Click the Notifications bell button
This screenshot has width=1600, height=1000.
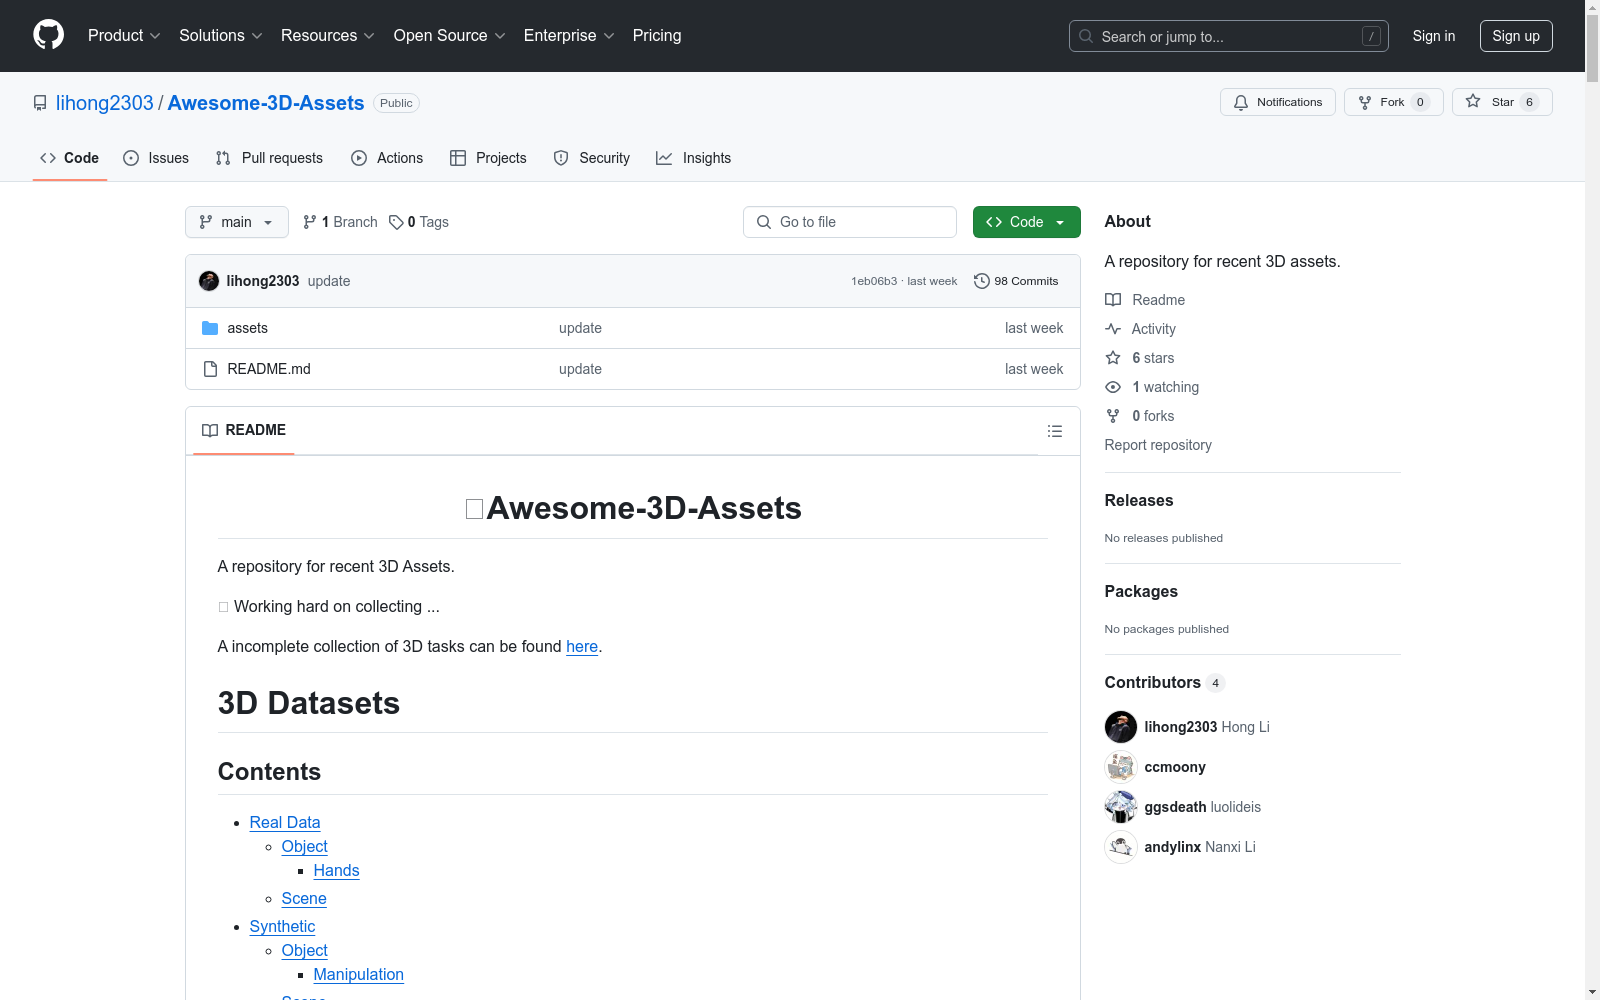tap(1277, 102)
